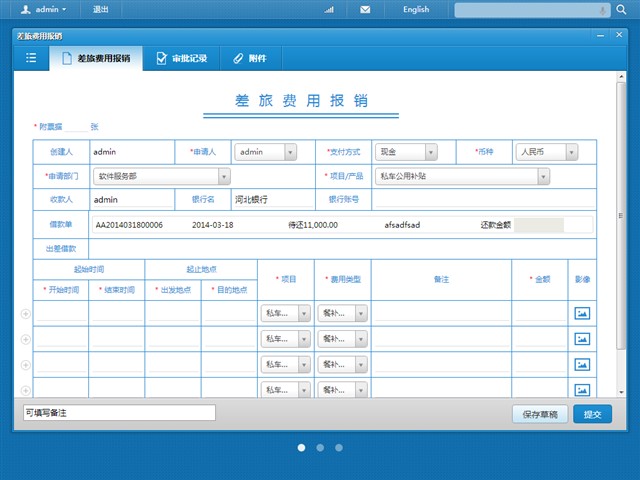Open the list menu icon tab
This screenshot has width=640, height=480.
[31, 58]
